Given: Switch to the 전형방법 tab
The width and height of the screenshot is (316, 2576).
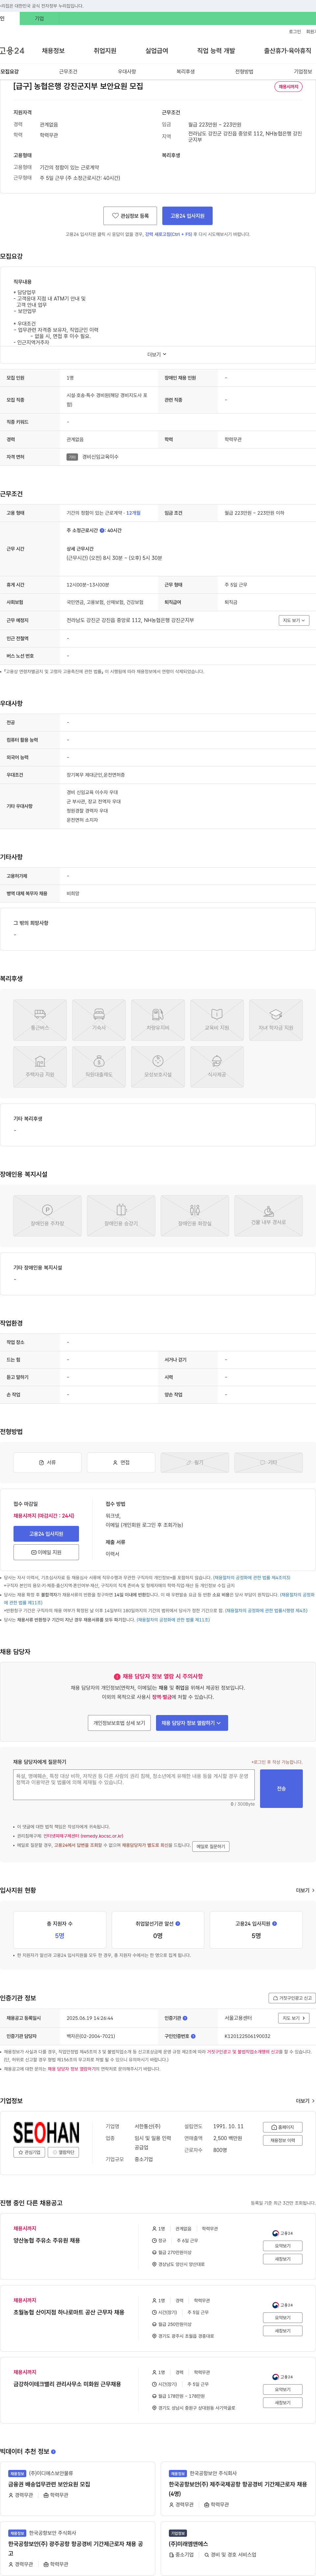Looking at the screenshot, I should click(244, 72).
